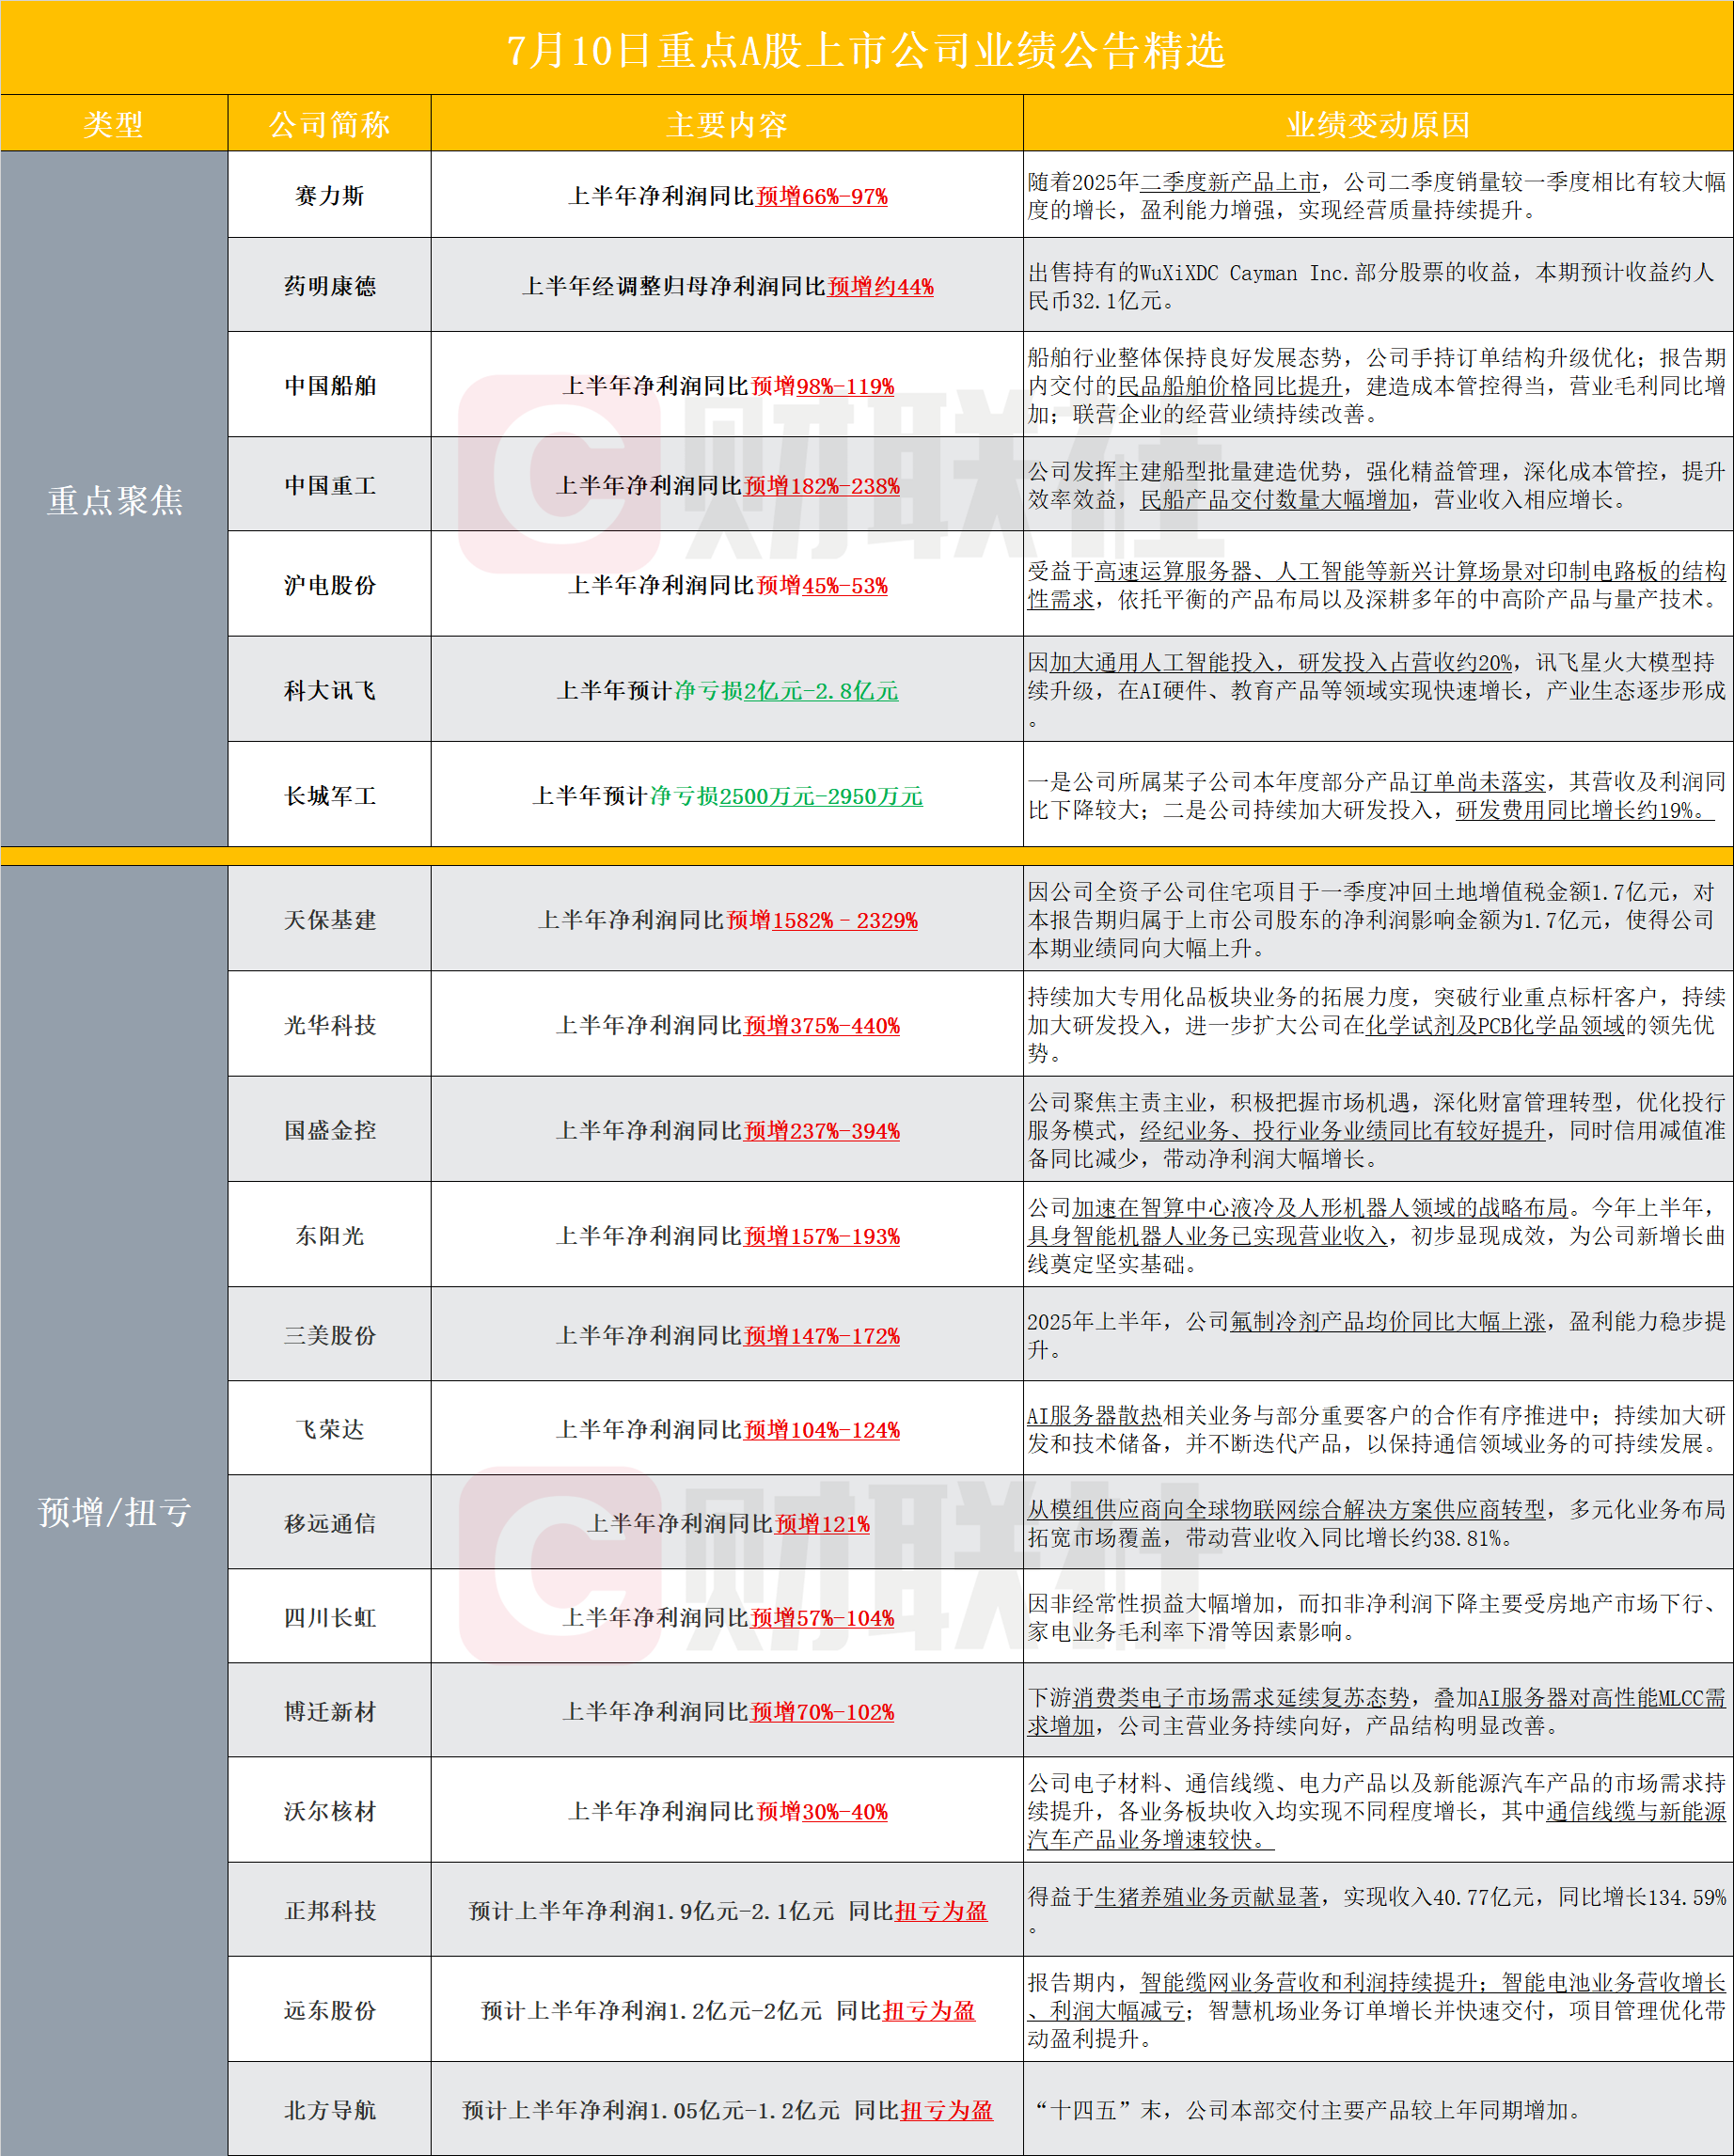Click company name 国盛金控
The height and width of the screenshot is (2156, 1734).
(329, 1130)
